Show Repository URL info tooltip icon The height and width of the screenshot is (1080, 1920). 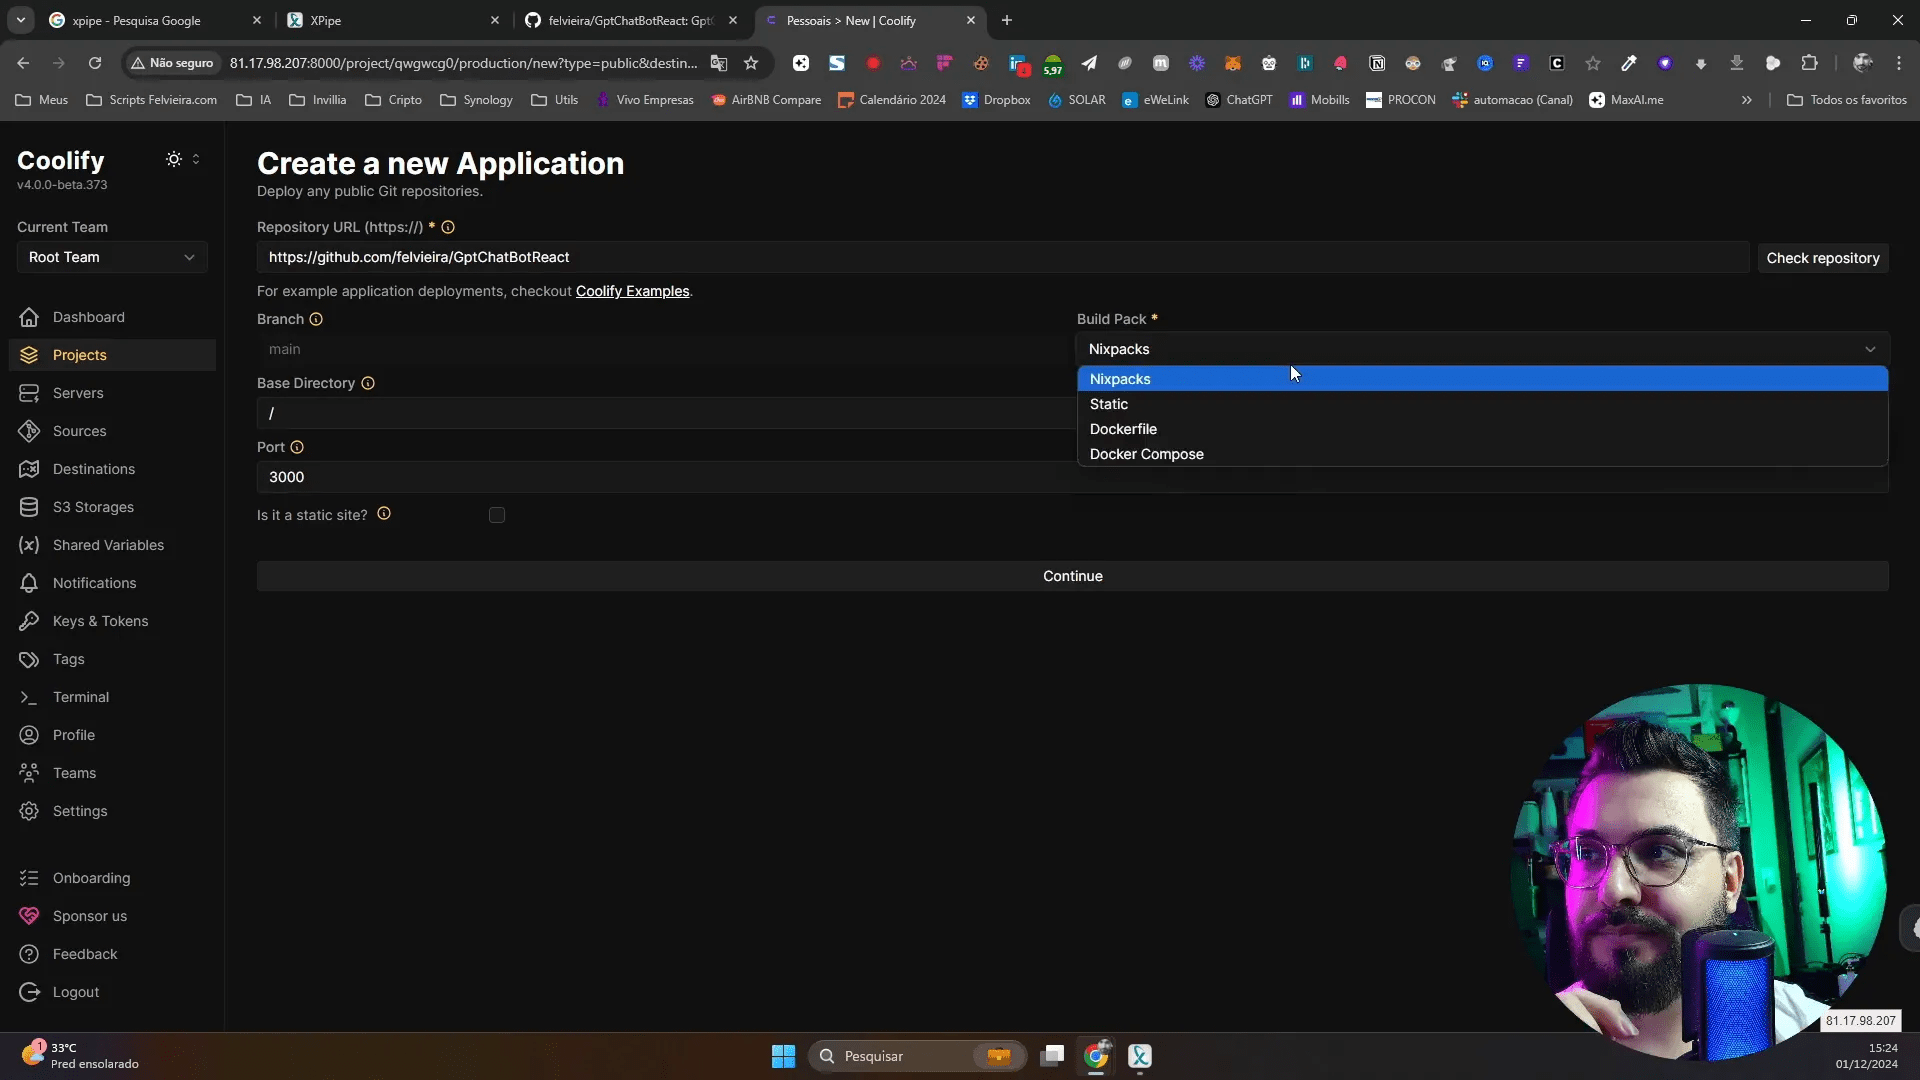coord(448,227)
